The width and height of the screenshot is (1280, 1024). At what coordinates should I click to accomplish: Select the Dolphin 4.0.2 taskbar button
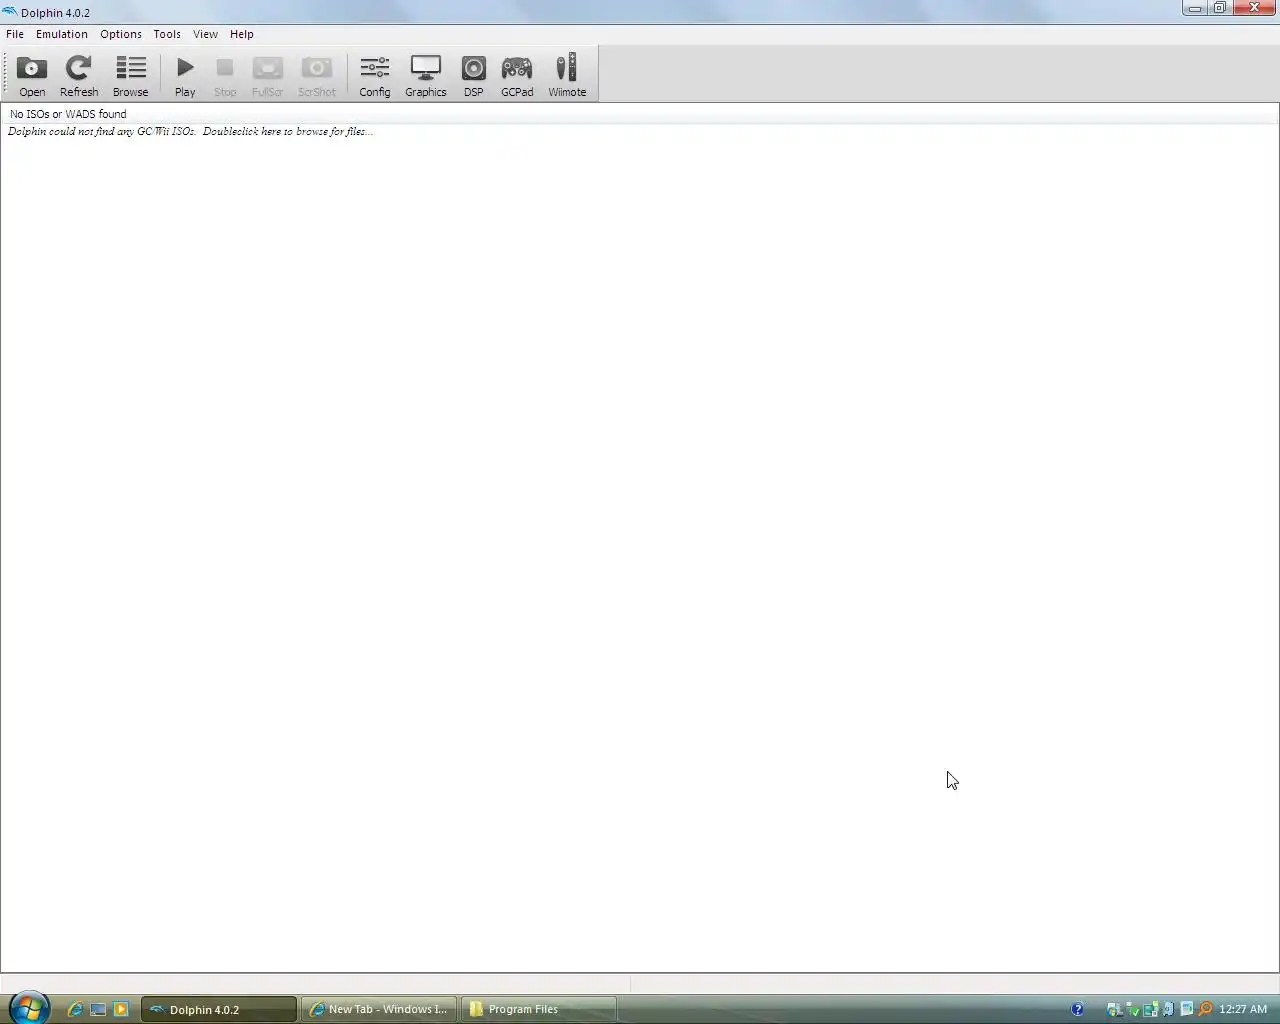coord(219,1009)
